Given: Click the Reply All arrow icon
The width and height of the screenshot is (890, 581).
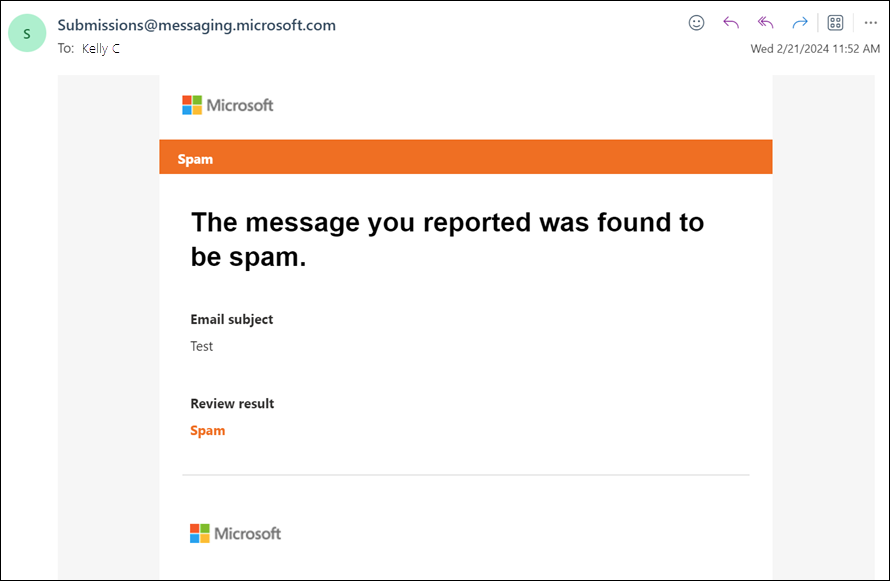Looking at the screenshot, I should coord(765,23).
